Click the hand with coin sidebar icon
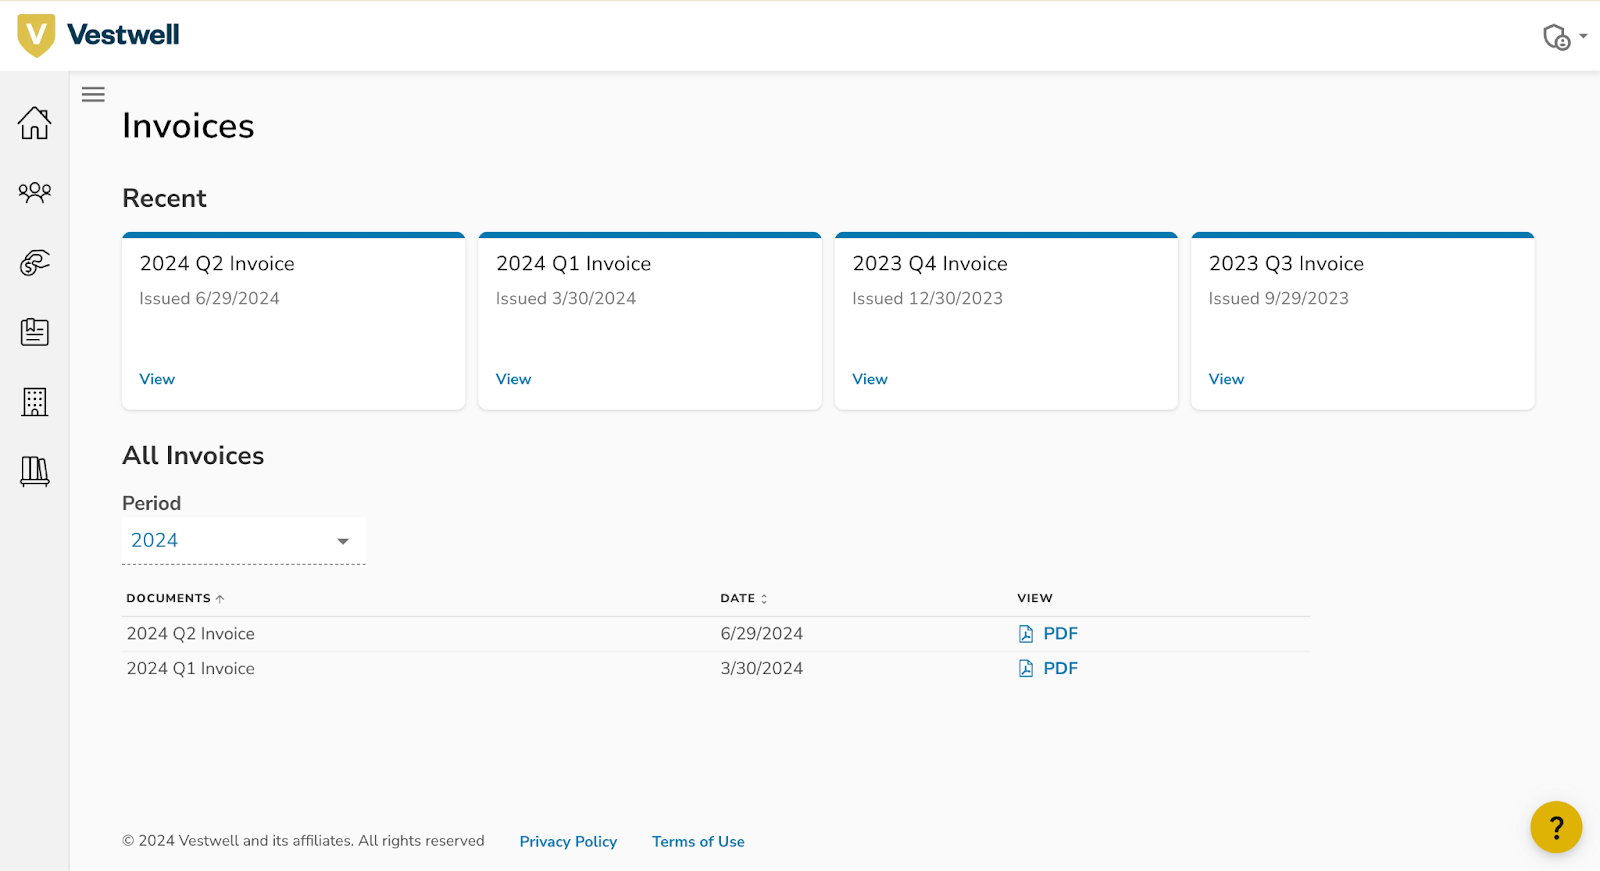Viewport: 1600px width, 871px height. [34, 262]
